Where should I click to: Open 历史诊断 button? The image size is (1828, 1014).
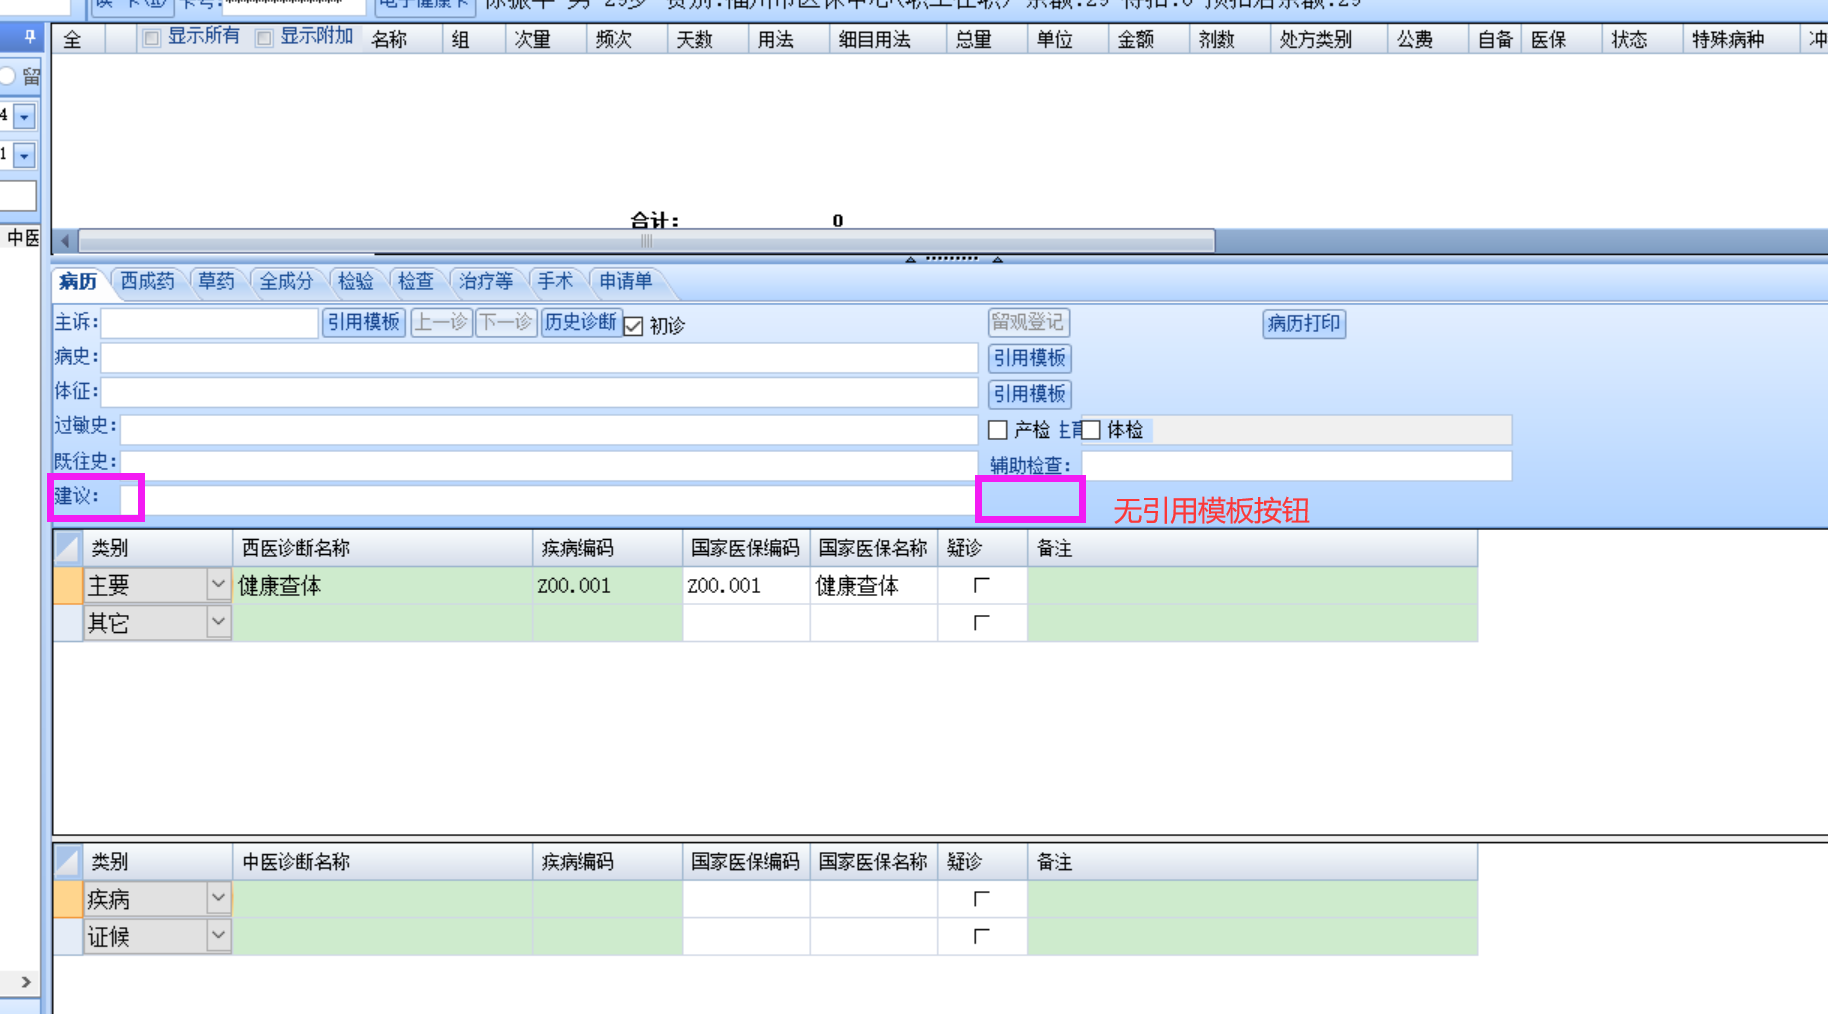point(581,323)
